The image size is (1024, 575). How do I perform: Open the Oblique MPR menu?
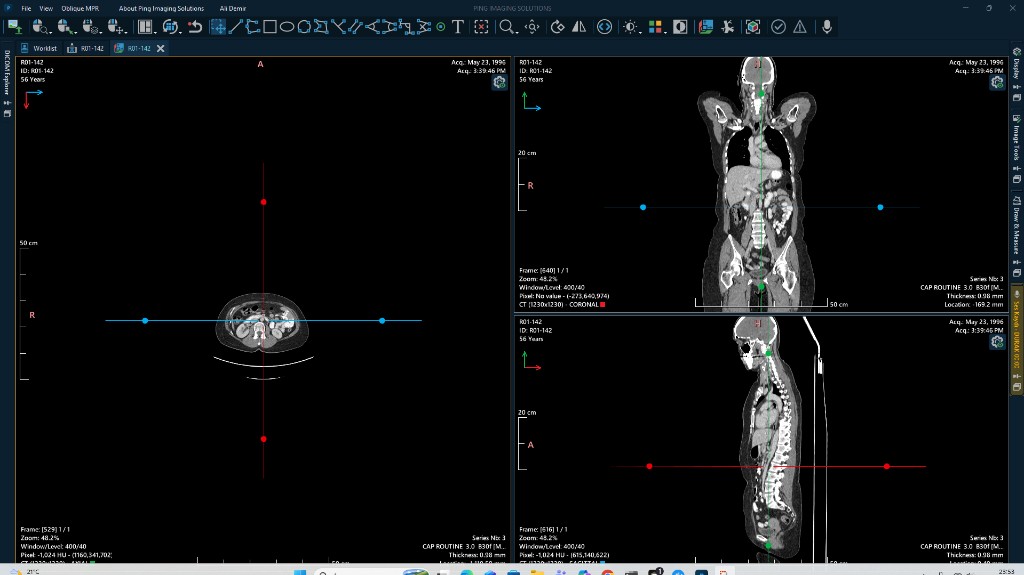coord(80,8)
